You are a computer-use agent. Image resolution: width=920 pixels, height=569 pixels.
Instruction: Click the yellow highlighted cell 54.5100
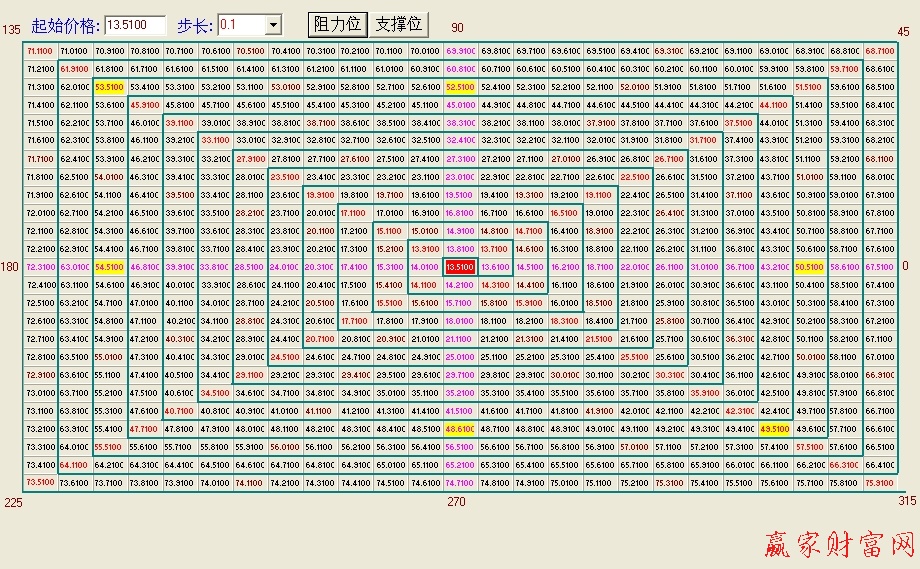pos(109,267)
